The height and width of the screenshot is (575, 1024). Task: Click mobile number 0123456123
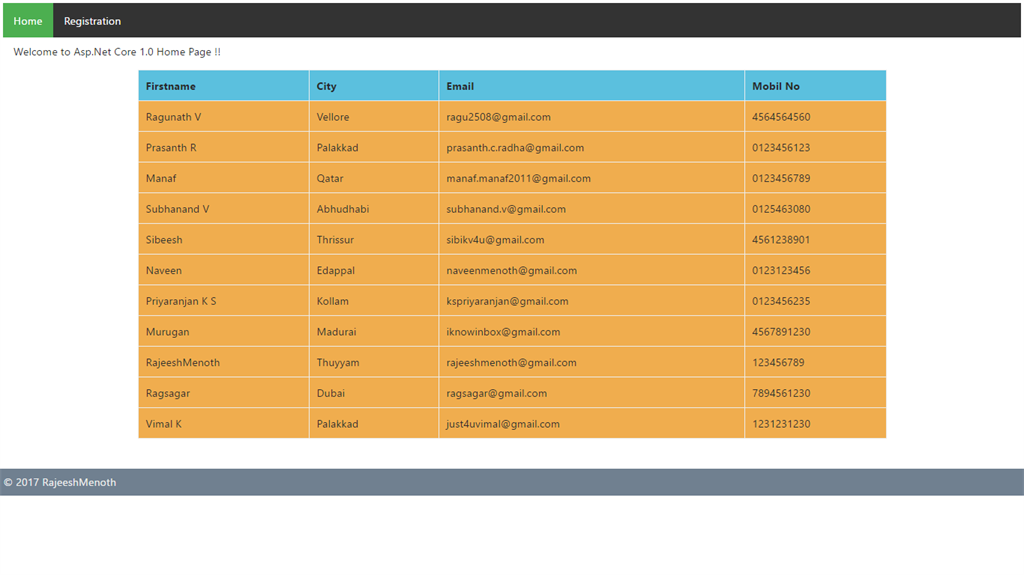click(781, 148)
